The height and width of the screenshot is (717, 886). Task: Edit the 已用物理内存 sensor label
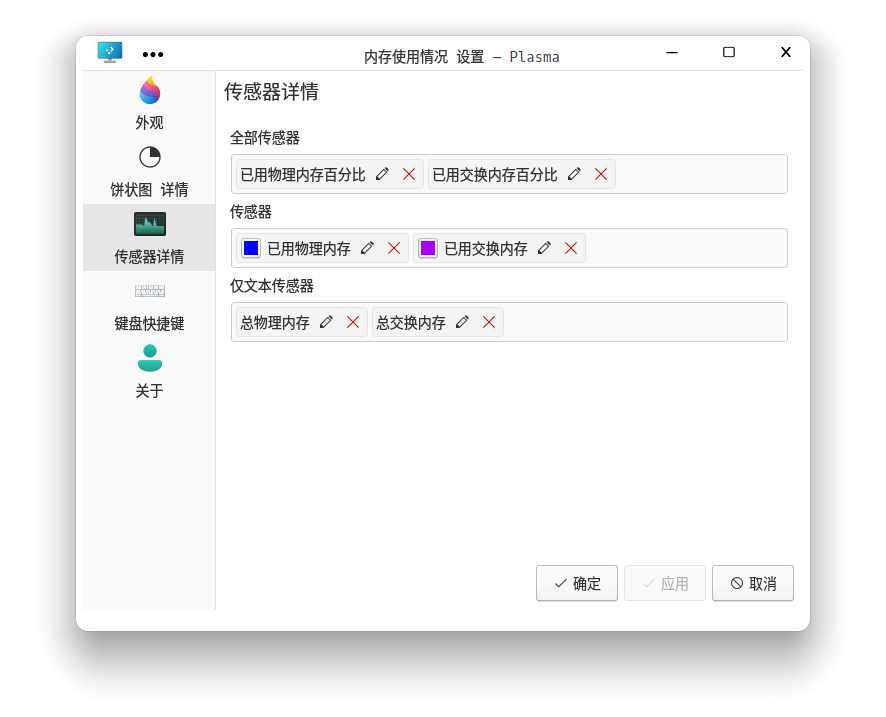click(x=367, y=248)
